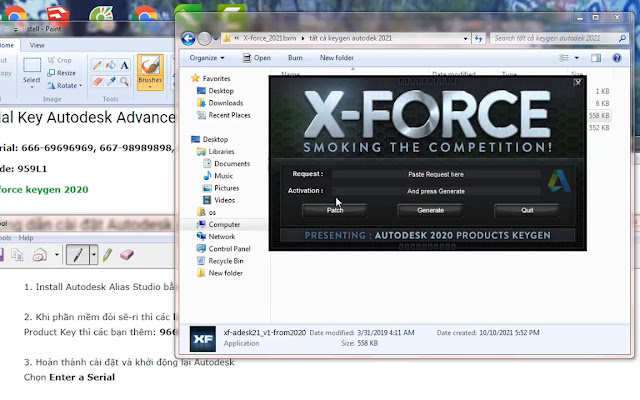The width and height of the screenshot is (640, 400).
Task: Open the Documents library
Action: click(227, 164)
